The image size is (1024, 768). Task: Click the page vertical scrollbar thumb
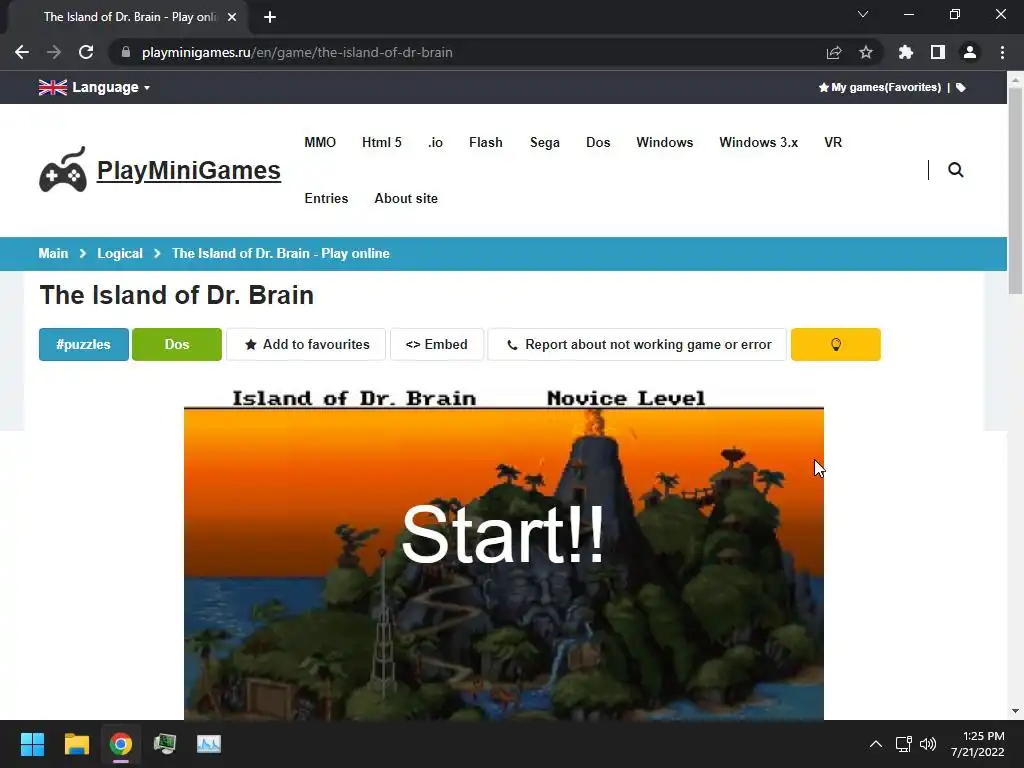1015,189
